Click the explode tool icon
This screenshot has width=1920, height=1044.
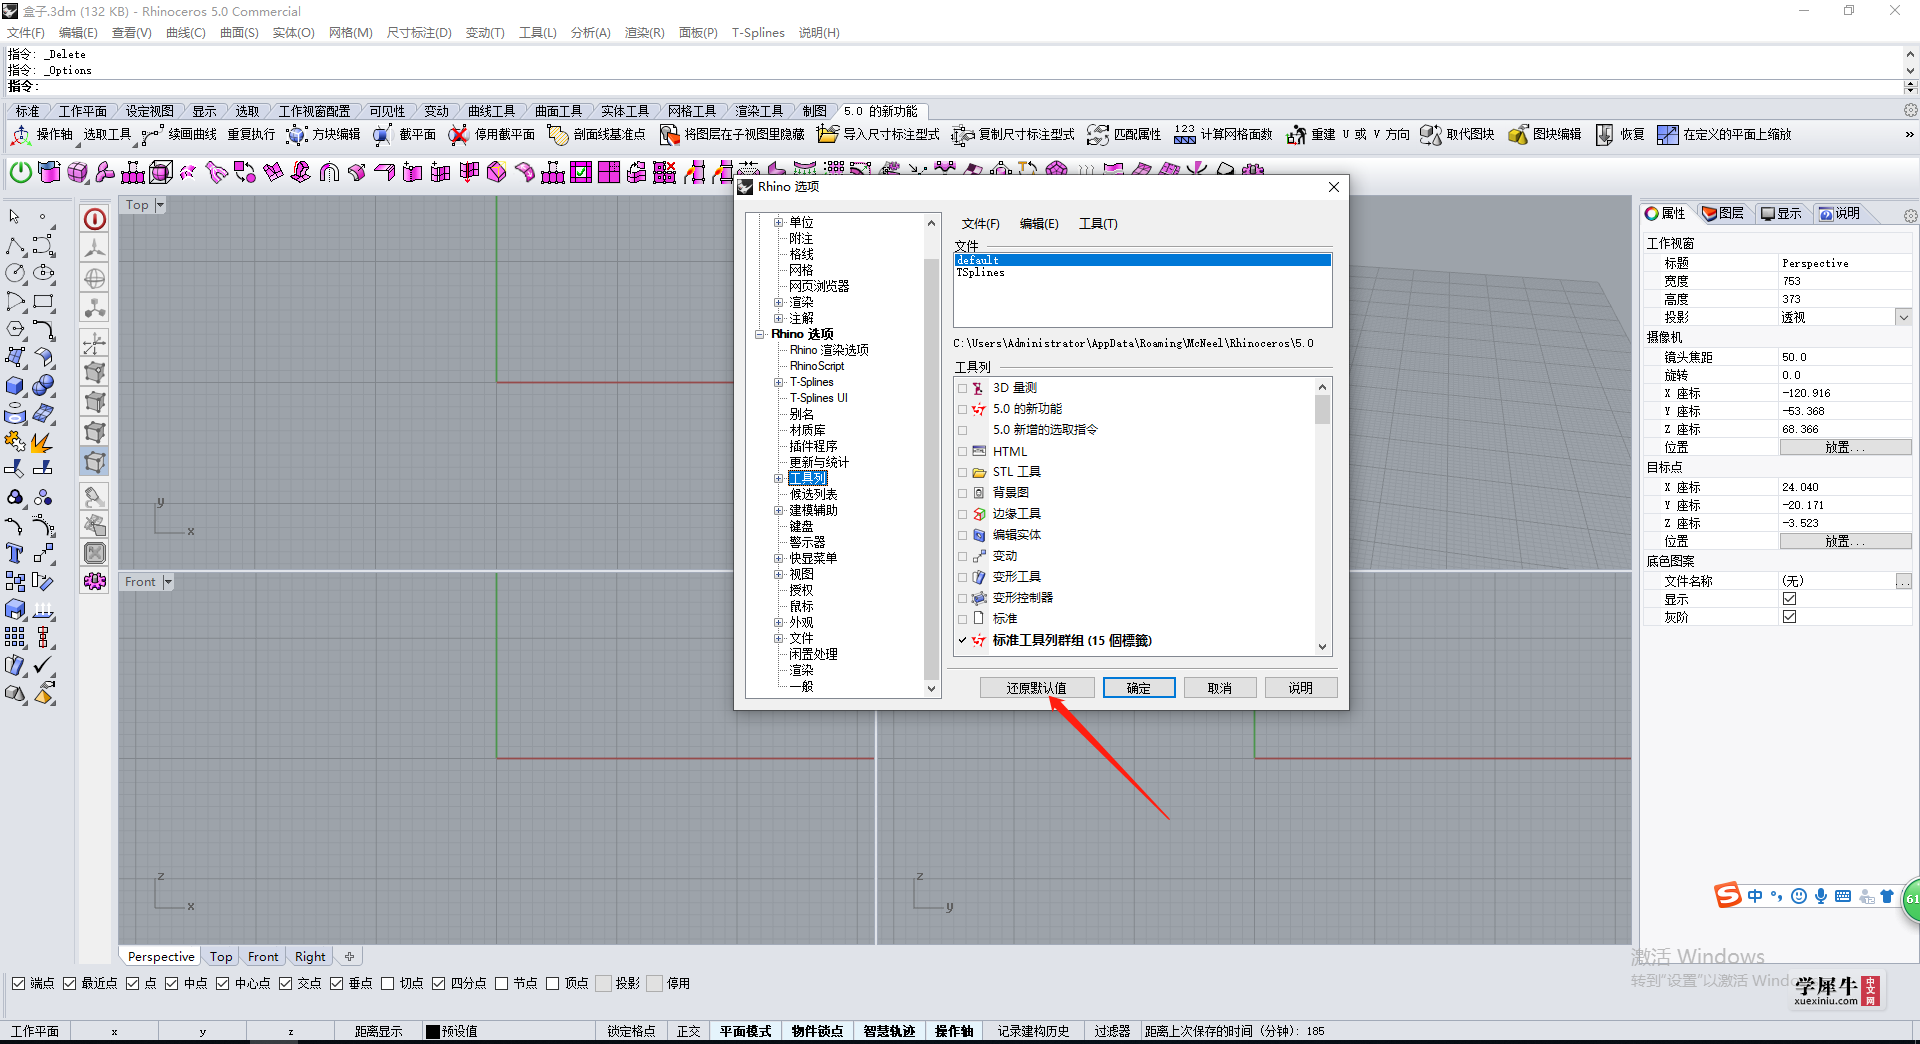click(44, 441)
